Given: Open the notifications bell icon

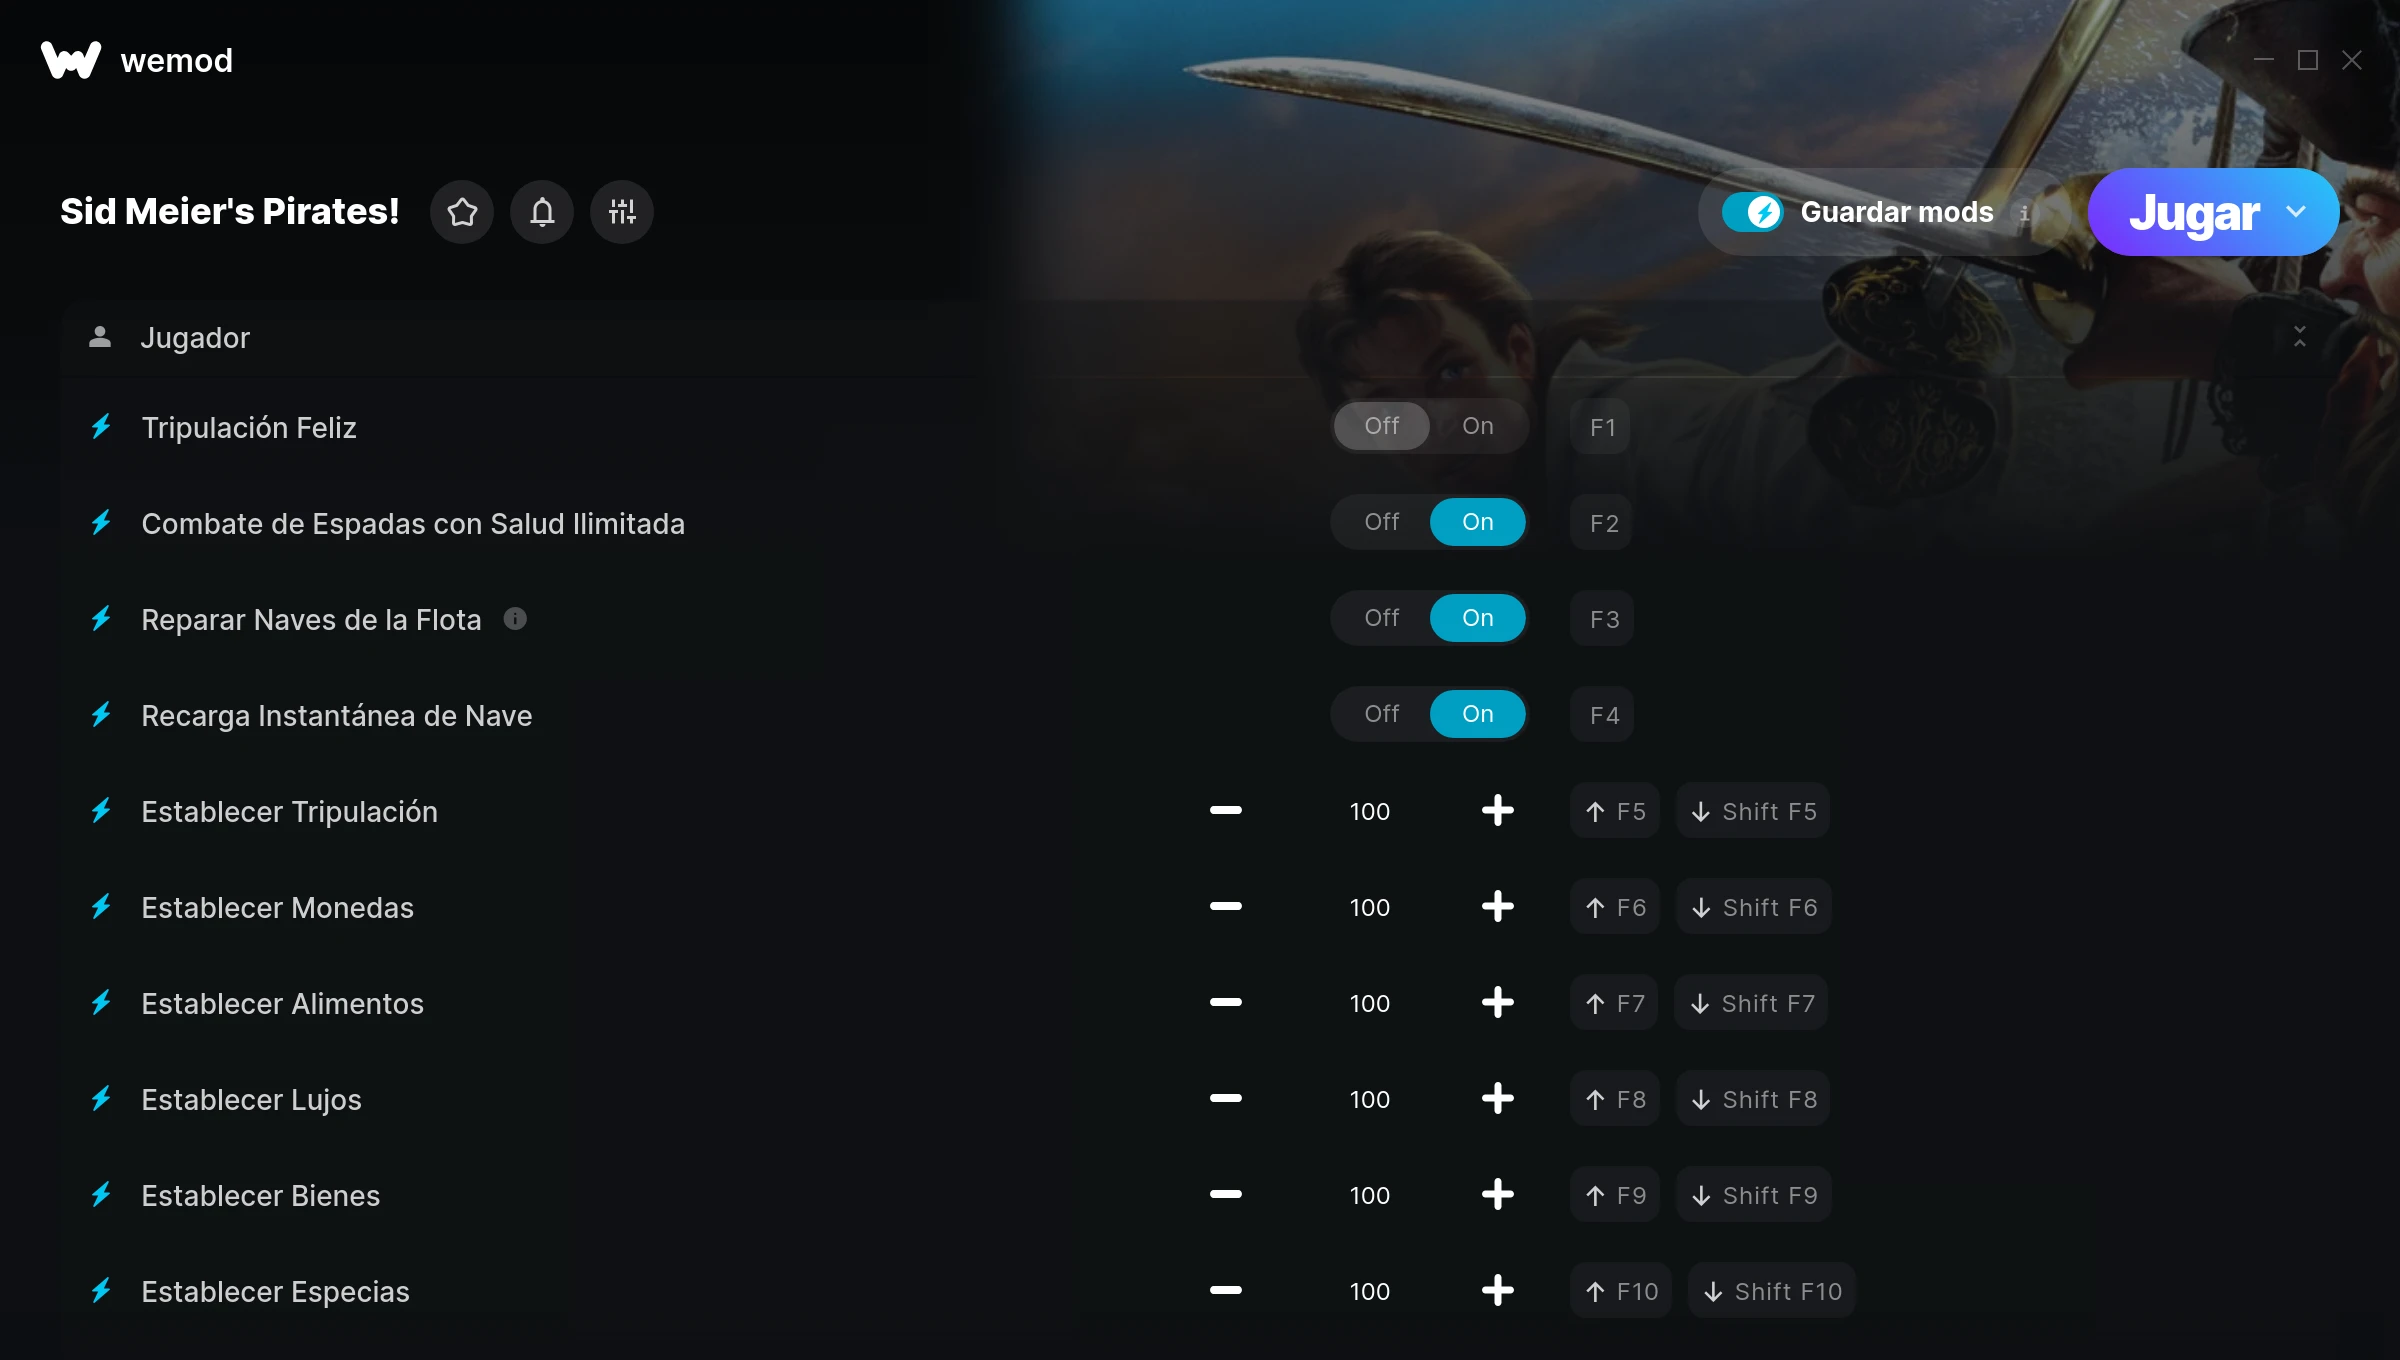Looking at the screenshot, I should tap(542, 212).
